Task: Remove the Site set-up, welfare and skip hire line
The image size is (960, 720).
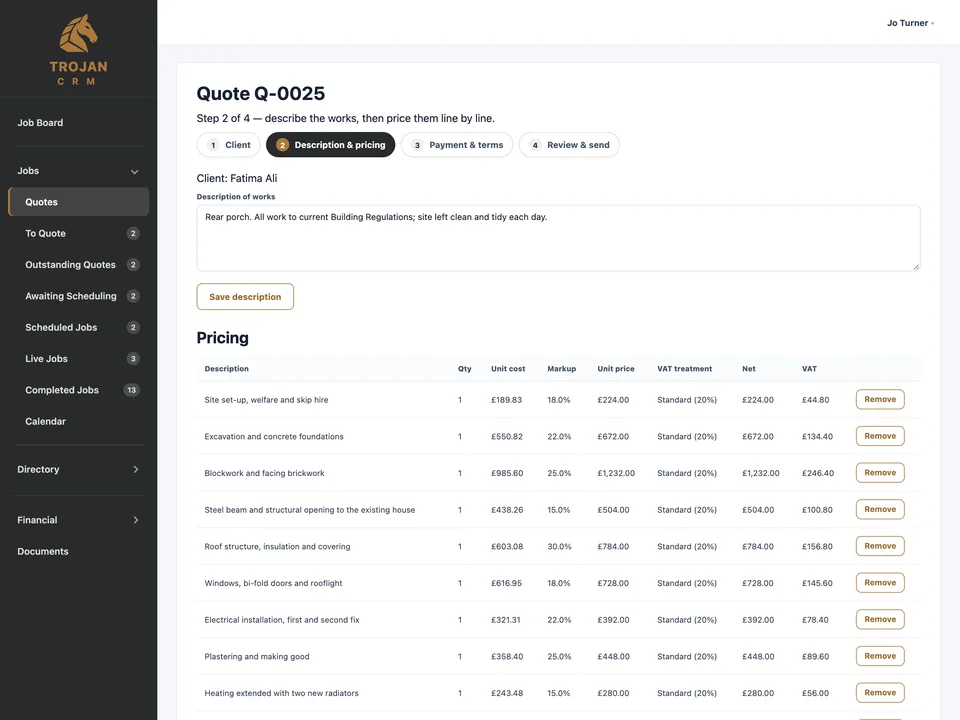Action: (x=880, y=399)
